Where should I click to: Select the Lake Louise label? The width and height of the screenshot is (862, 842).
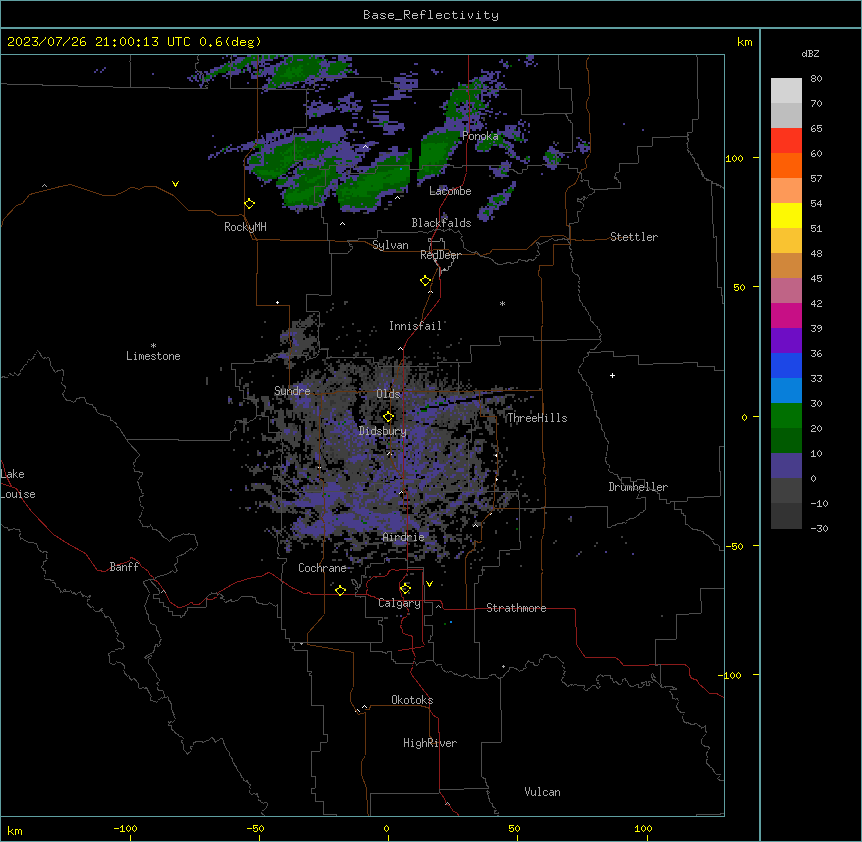(18, 484)
